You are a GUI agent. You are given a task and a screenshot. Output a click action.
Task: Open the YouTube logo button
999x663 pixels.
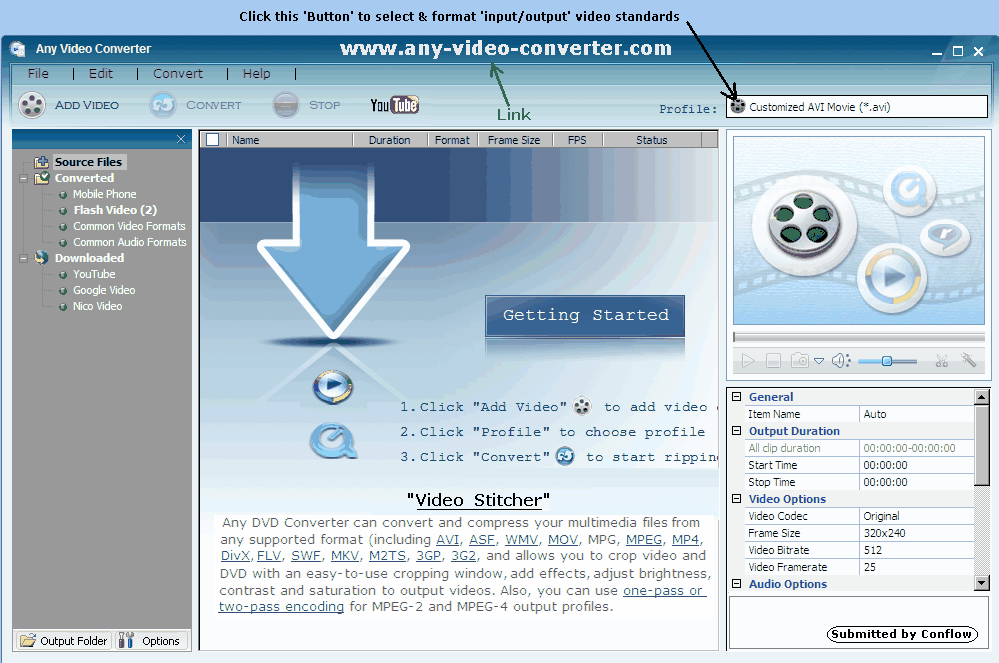tap(394, 105)
